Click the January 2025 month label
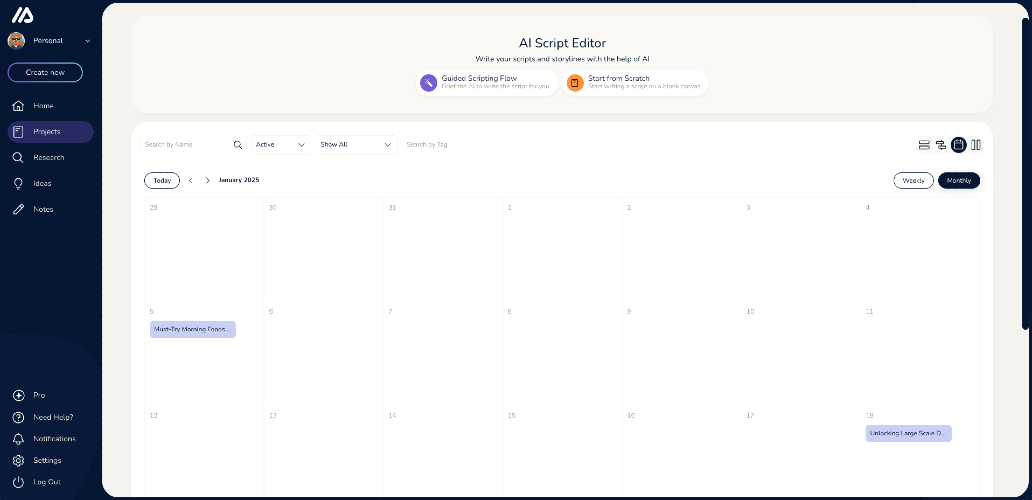 coord(239,180)
